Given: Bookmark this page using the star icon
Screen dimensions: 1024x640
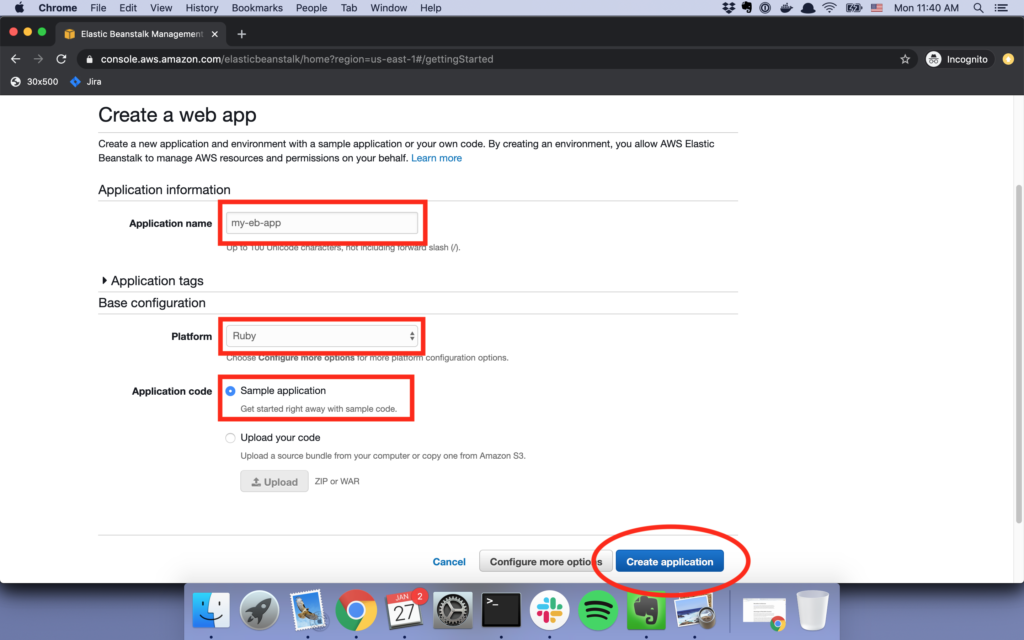Looking at the screenshot, I should [905, 59].
